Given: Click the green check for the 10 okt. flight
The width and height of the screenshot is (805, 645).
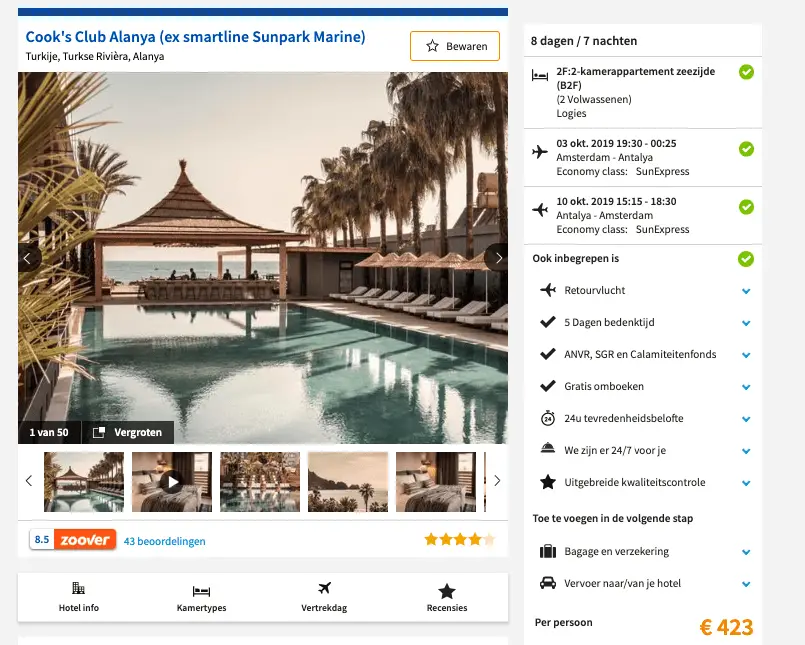Looking at the screenshot, I should tap(746, 207).
